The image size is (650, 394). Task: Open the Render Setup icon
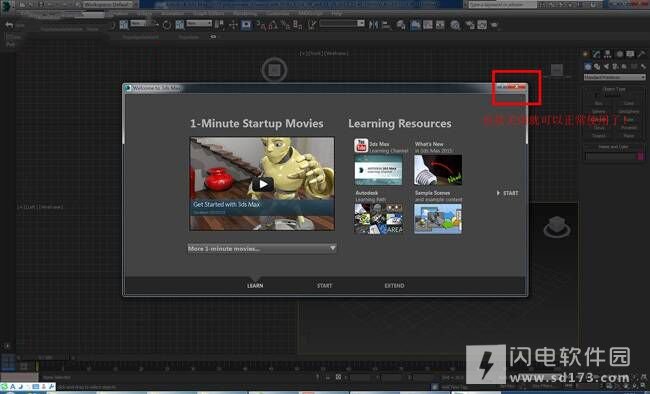[470, 25]
